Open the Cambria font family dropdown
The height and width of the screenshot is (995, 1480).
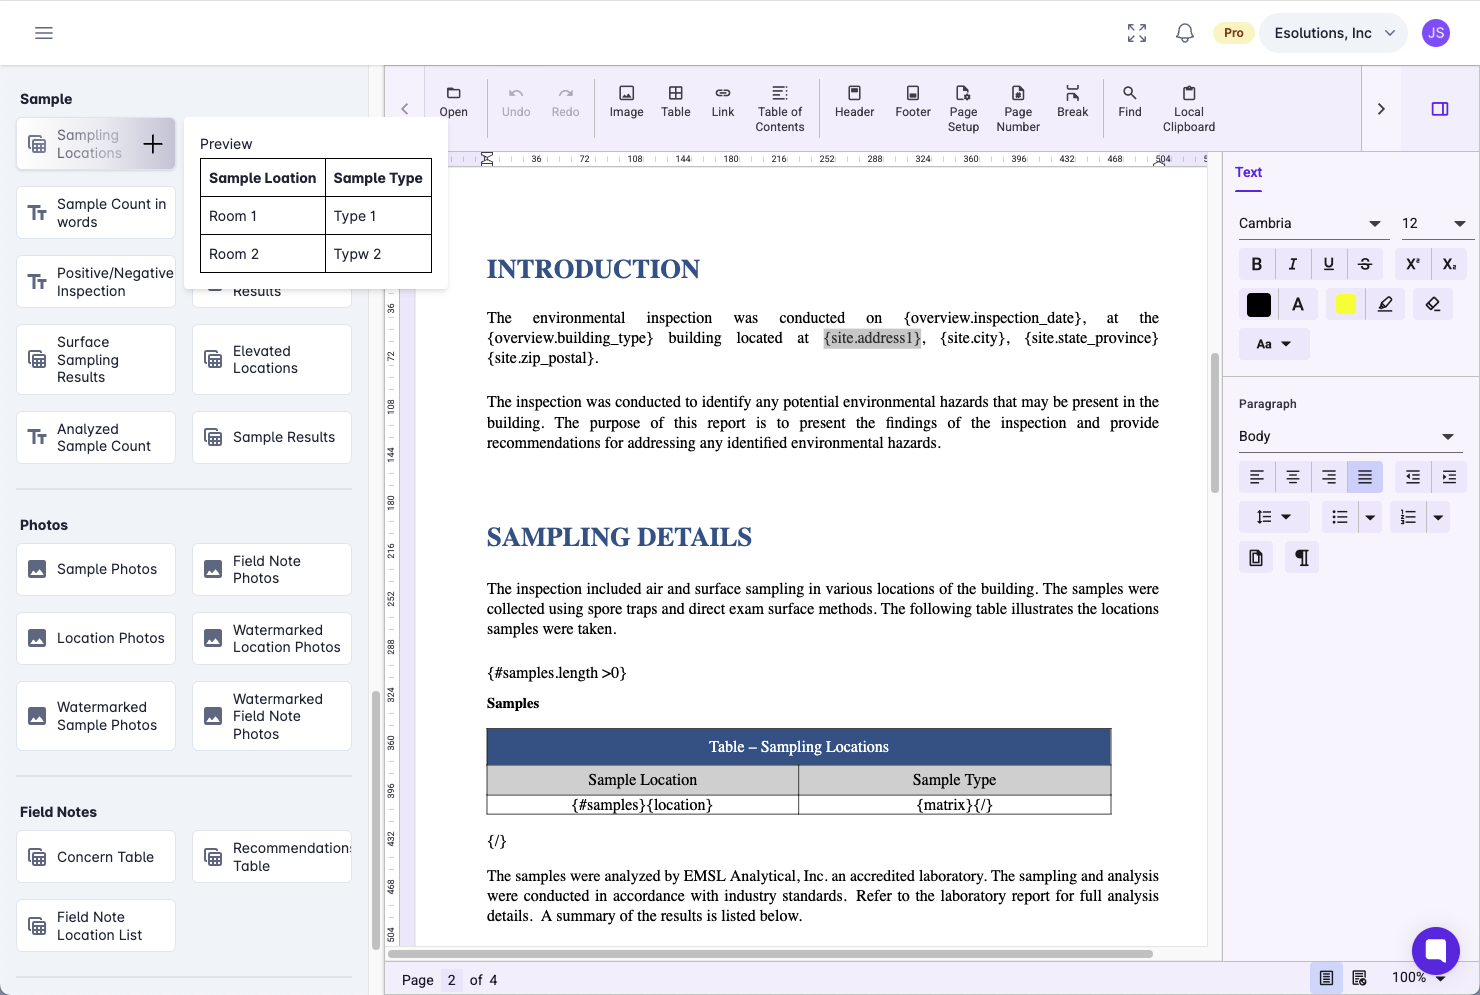click(x=1309, y=223)
